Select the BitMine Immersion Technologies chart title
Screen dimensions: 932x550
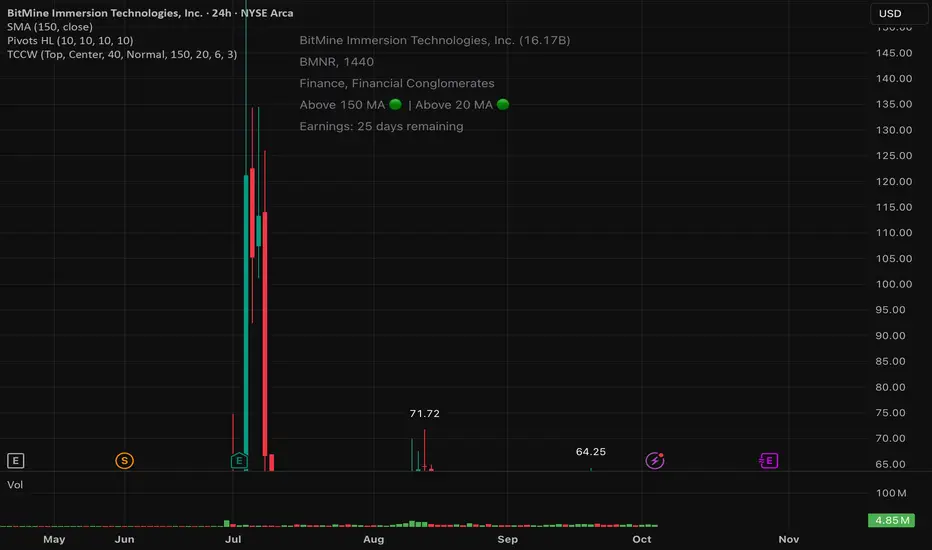(x=150, y=12)
